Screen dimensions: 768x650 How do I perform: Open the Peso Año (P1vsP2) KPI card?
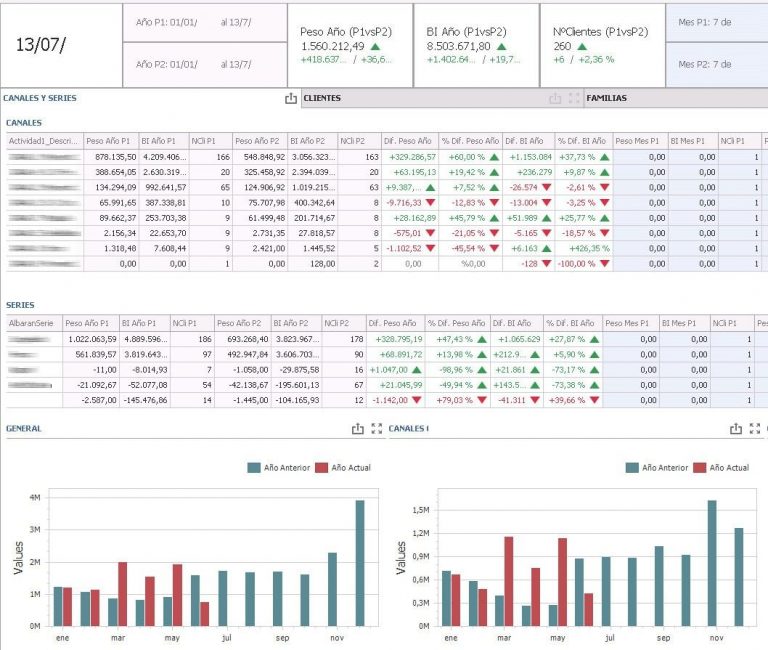coord(350,45)
